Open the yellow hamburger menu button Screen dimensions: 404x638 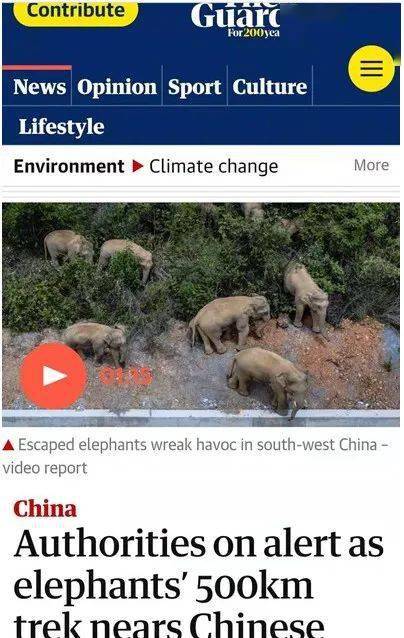point(371,68)
